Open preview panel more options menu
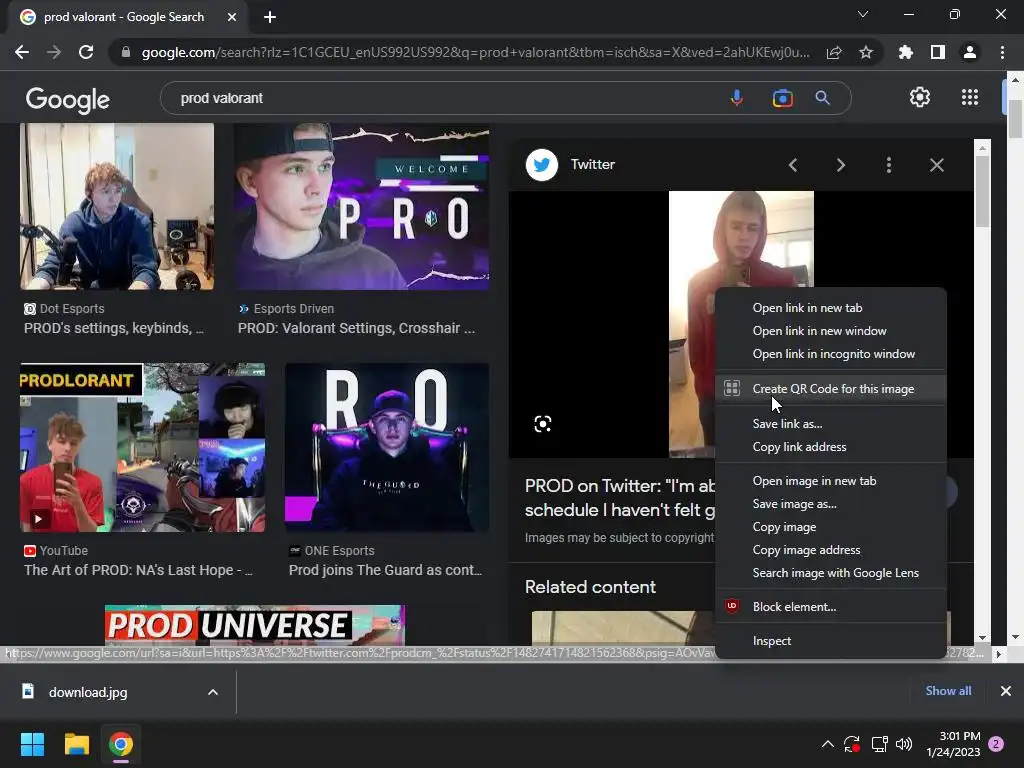This screenshot has width=1024, height=768. [889, 165]
